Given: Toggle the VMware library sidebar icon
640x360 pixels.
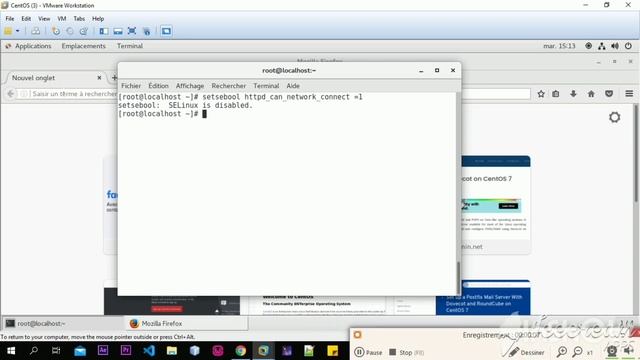Looking at the screenshot, I should [104, 31].
